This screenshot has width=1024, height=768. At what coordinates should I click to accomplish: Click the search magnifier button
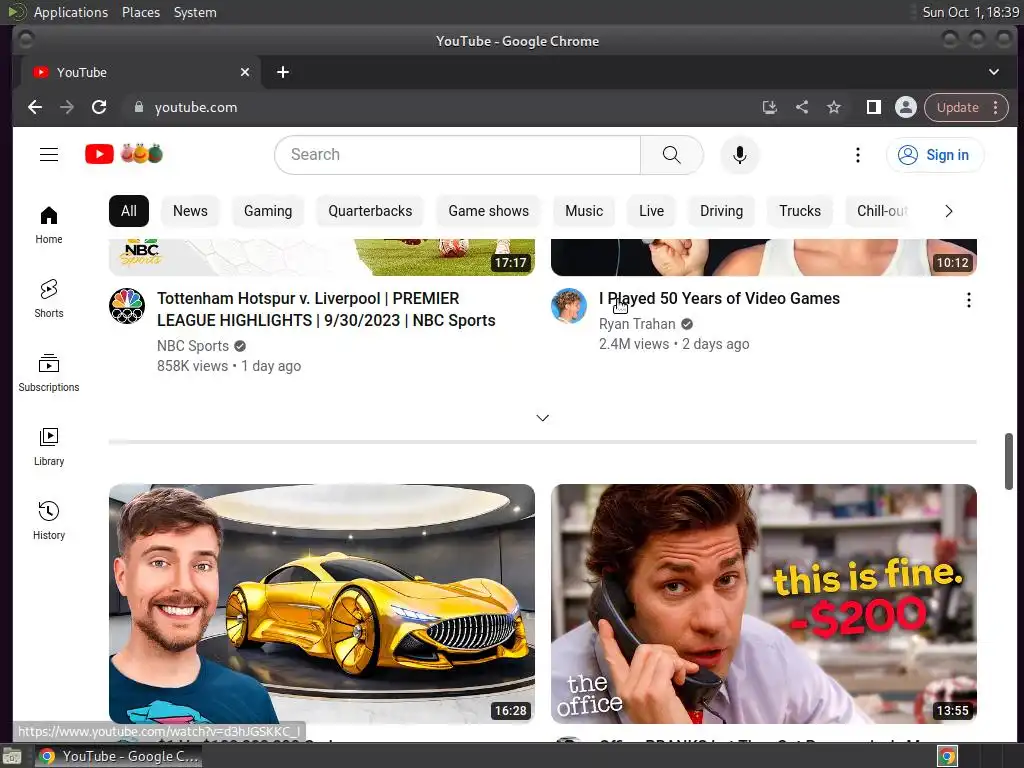pyautogui.click(x=671, y=155)
